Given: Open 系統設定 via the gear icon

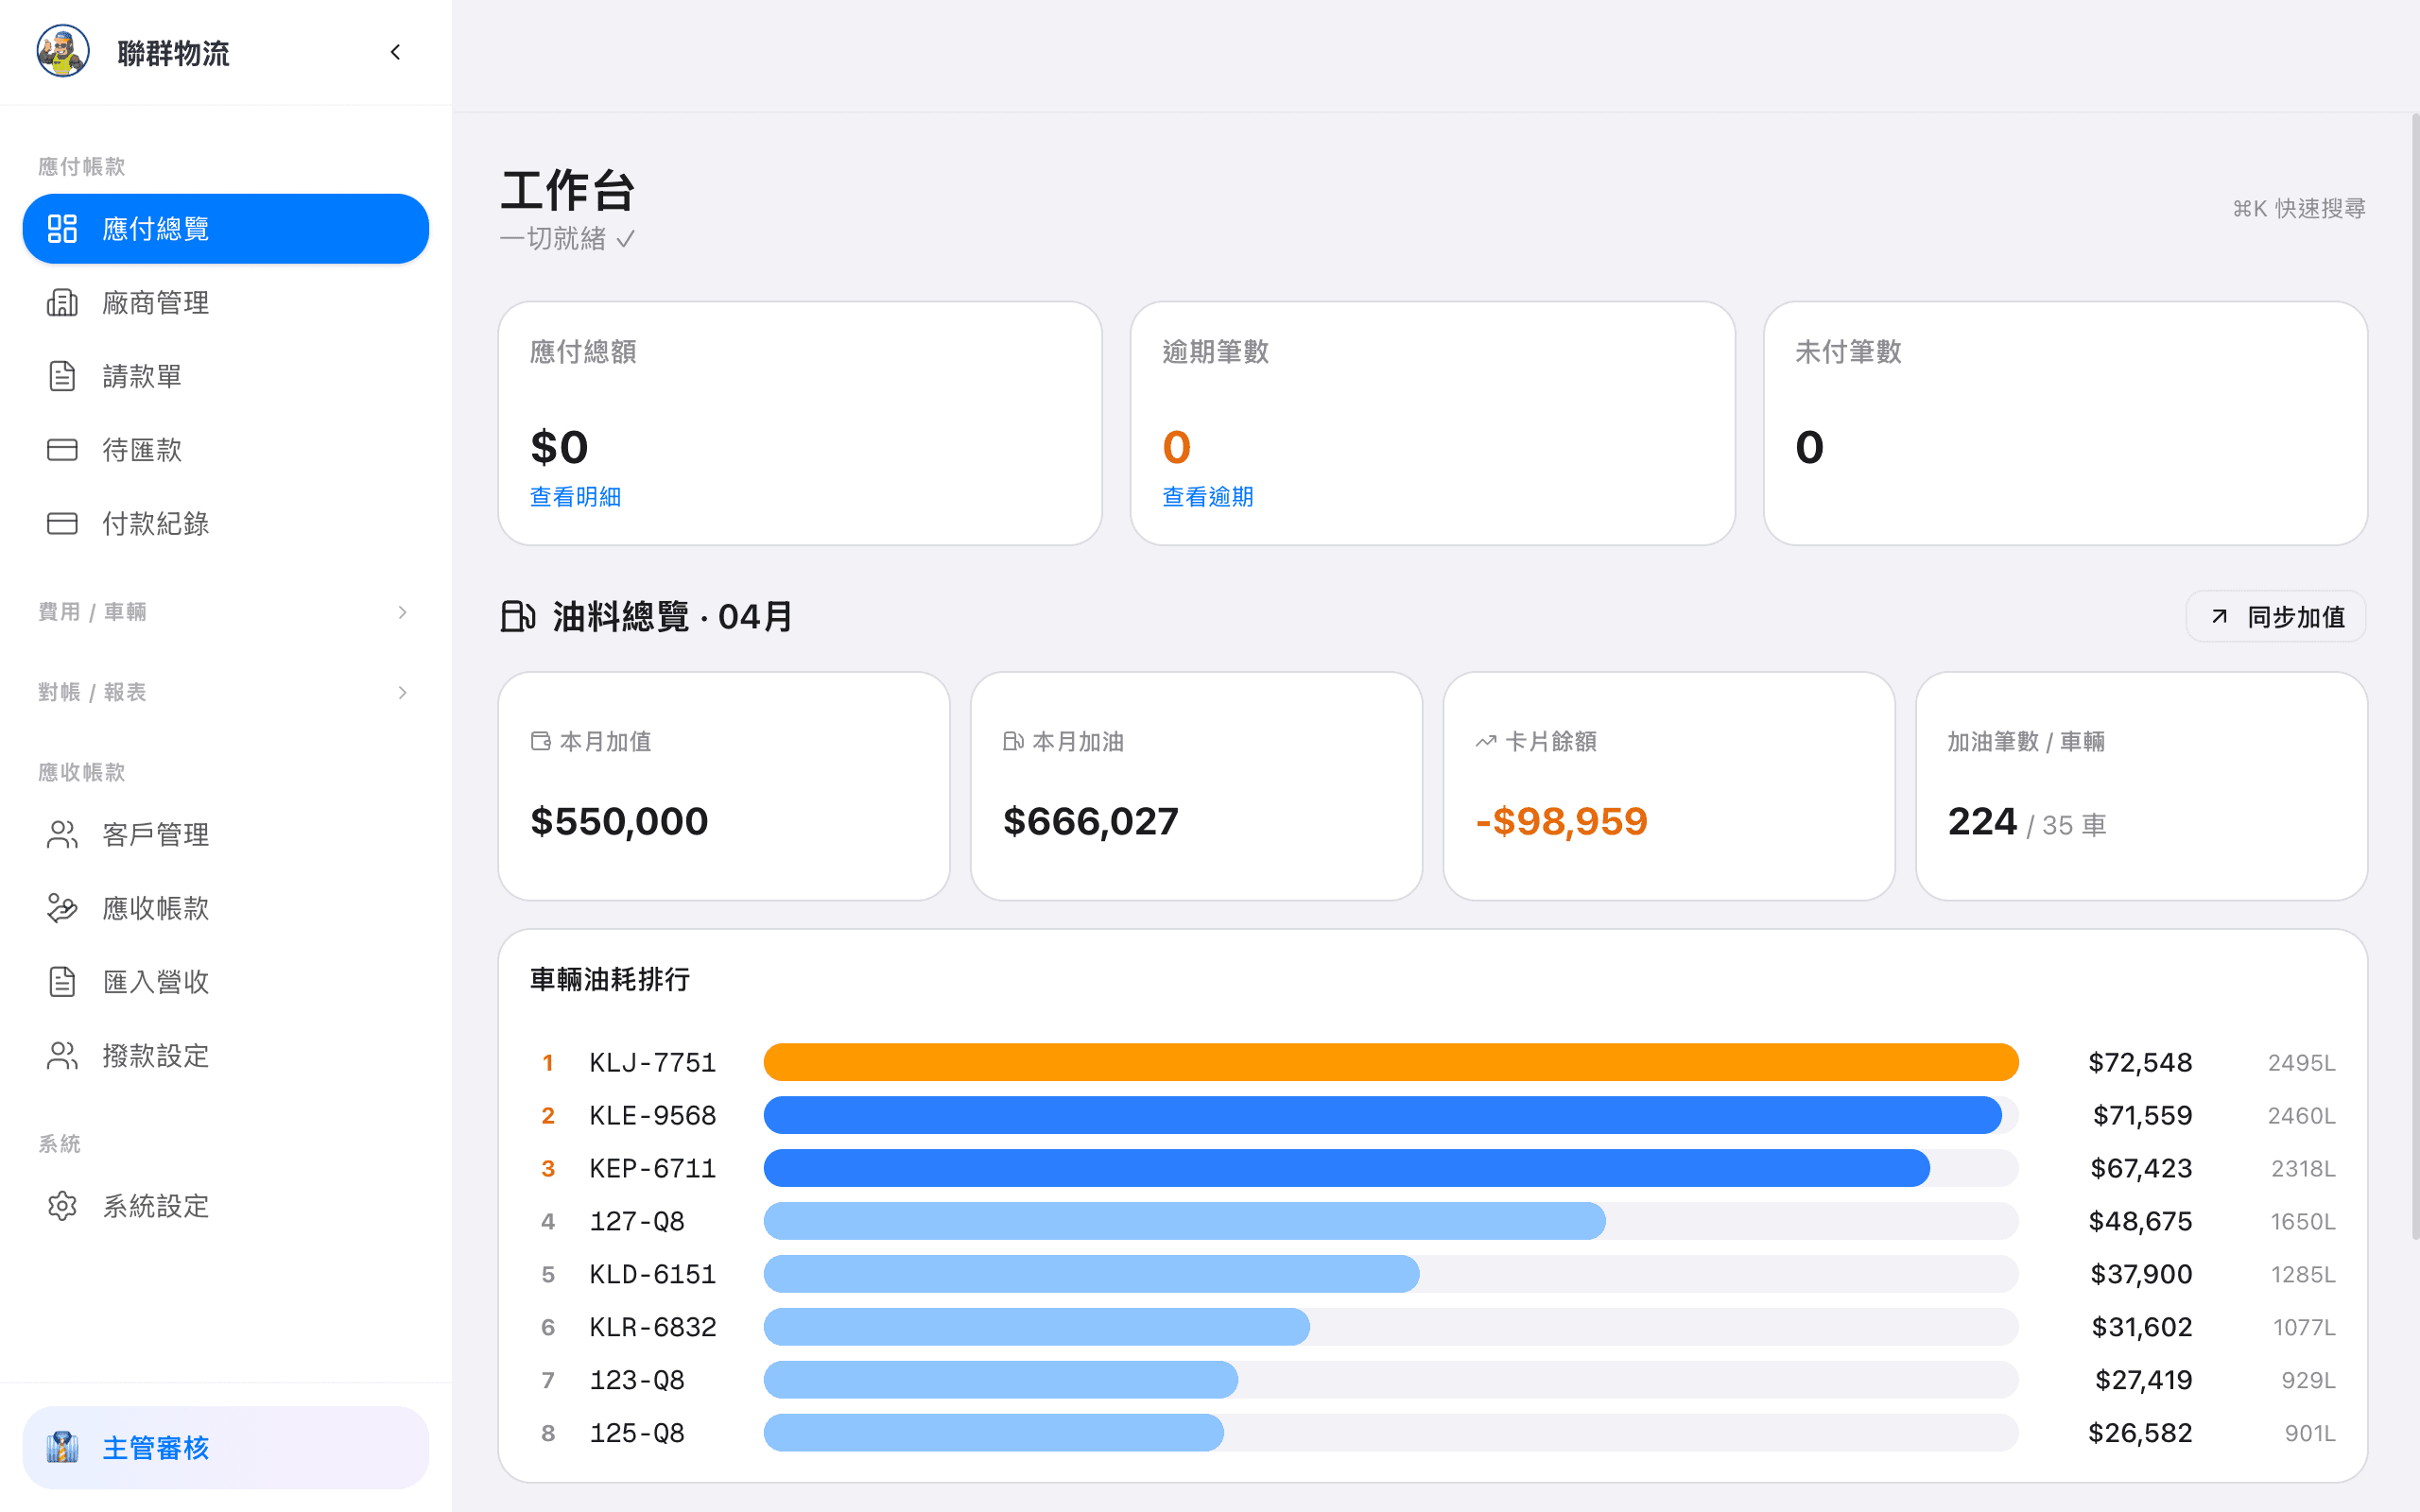Looking at the screenshot, I should click(x=63, y=1205).
